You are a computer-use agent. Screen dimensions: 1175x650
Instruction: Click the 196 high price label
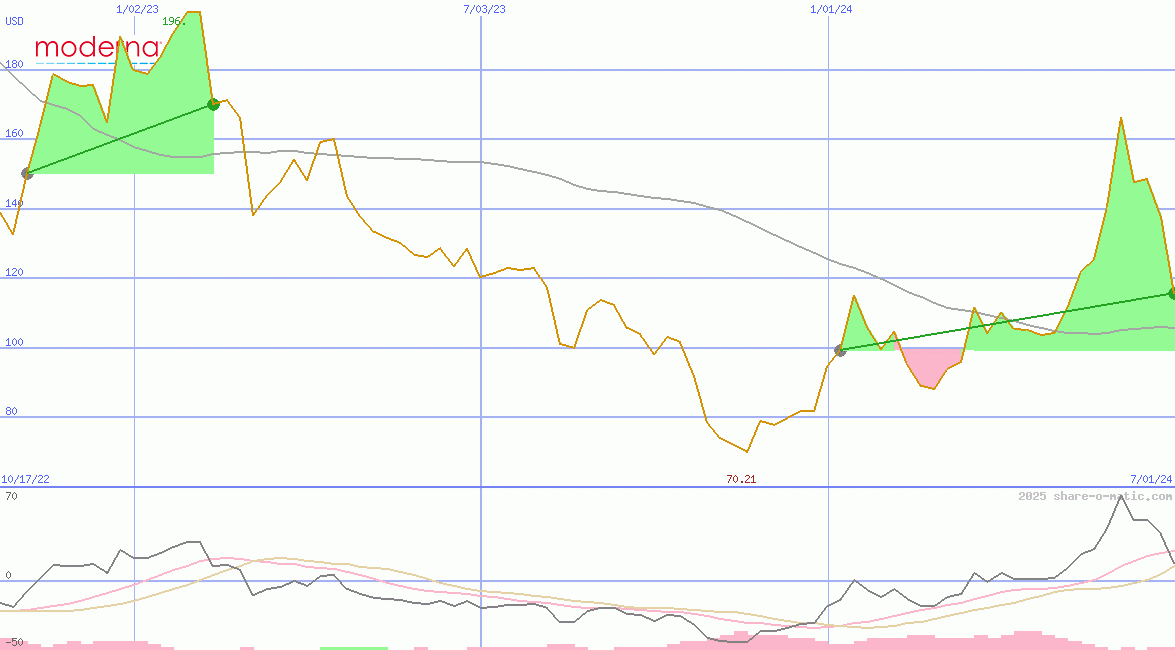point(174,21)
